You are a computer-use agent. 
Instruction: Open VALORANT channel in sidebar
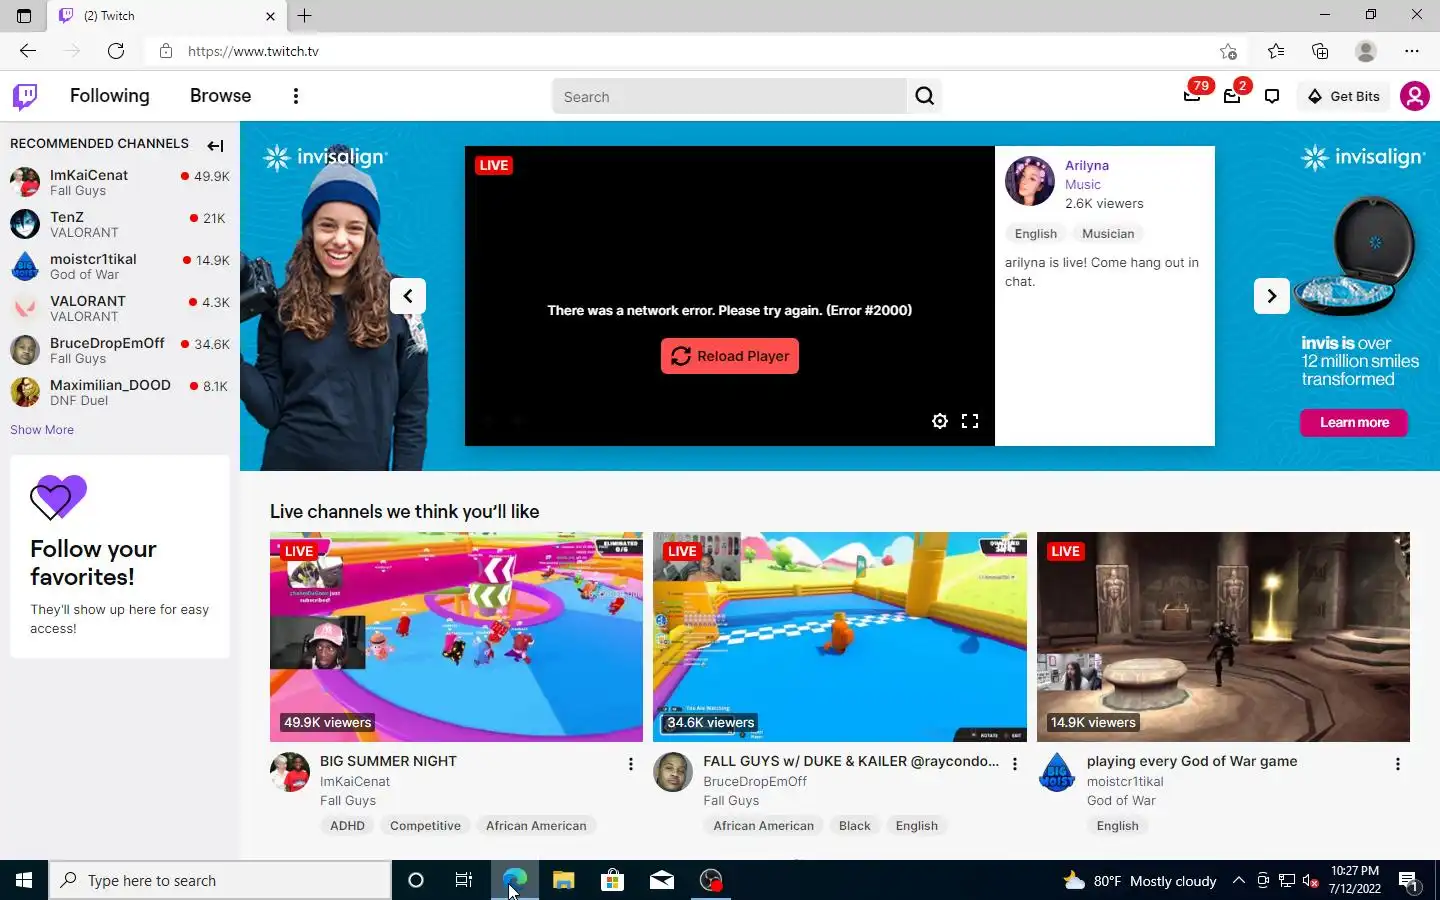(x=120, y=308)
